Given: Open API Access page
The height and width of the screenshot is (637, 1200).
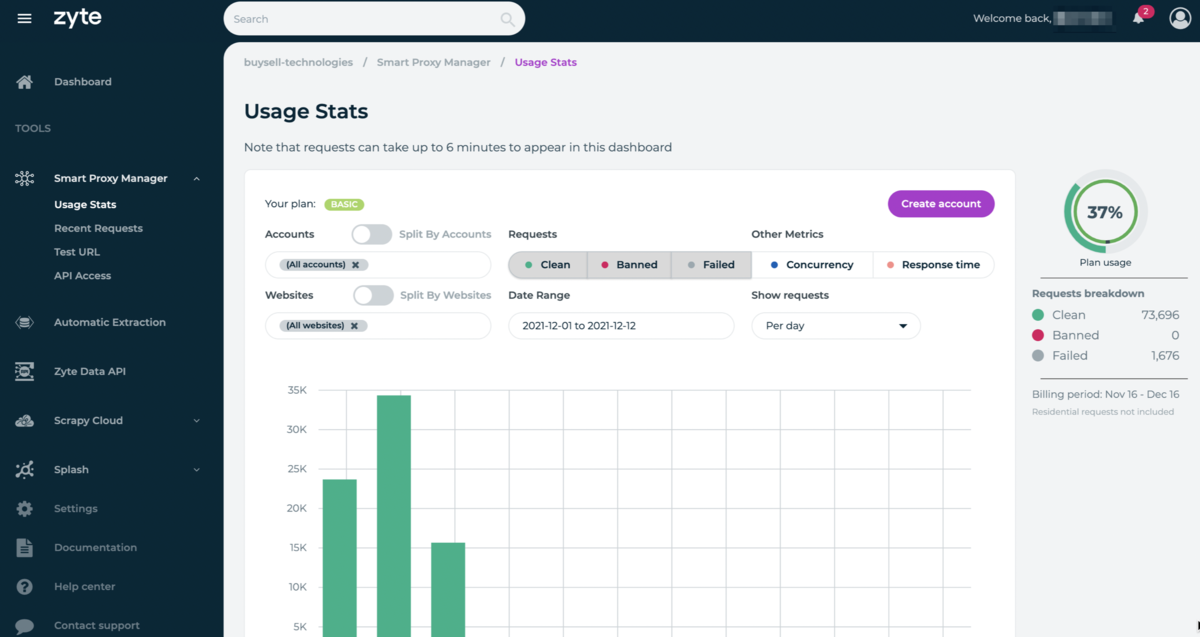Looking at the screenshot, I should point(82,276).
